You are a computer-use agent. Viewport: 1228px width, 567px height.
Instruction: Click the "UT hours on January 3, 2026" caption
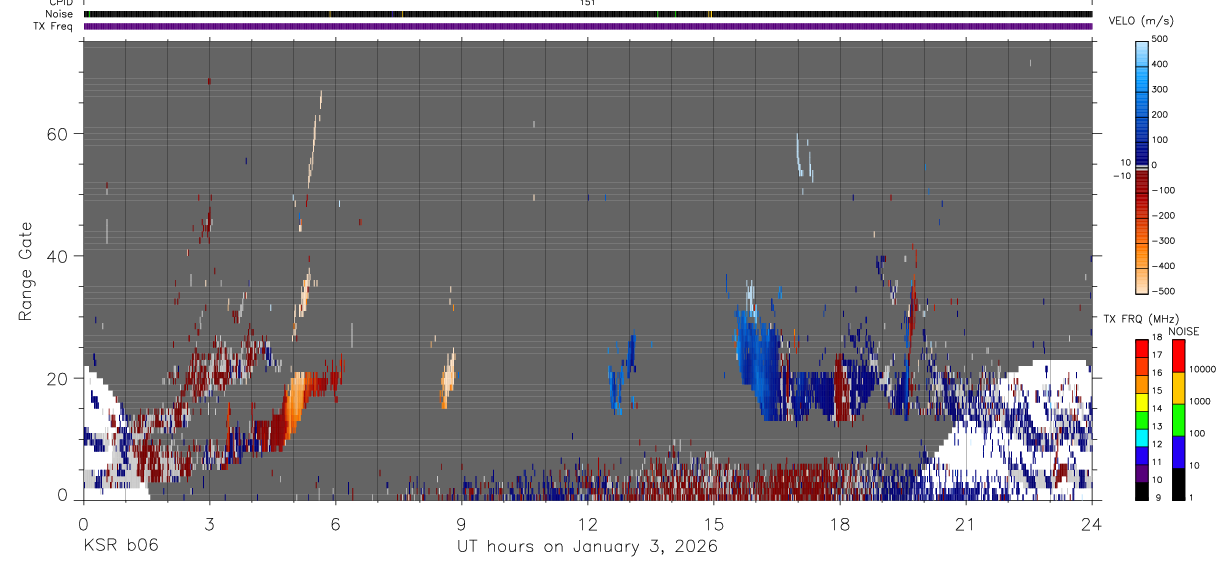pyautogui.click(x=587, y=547)
